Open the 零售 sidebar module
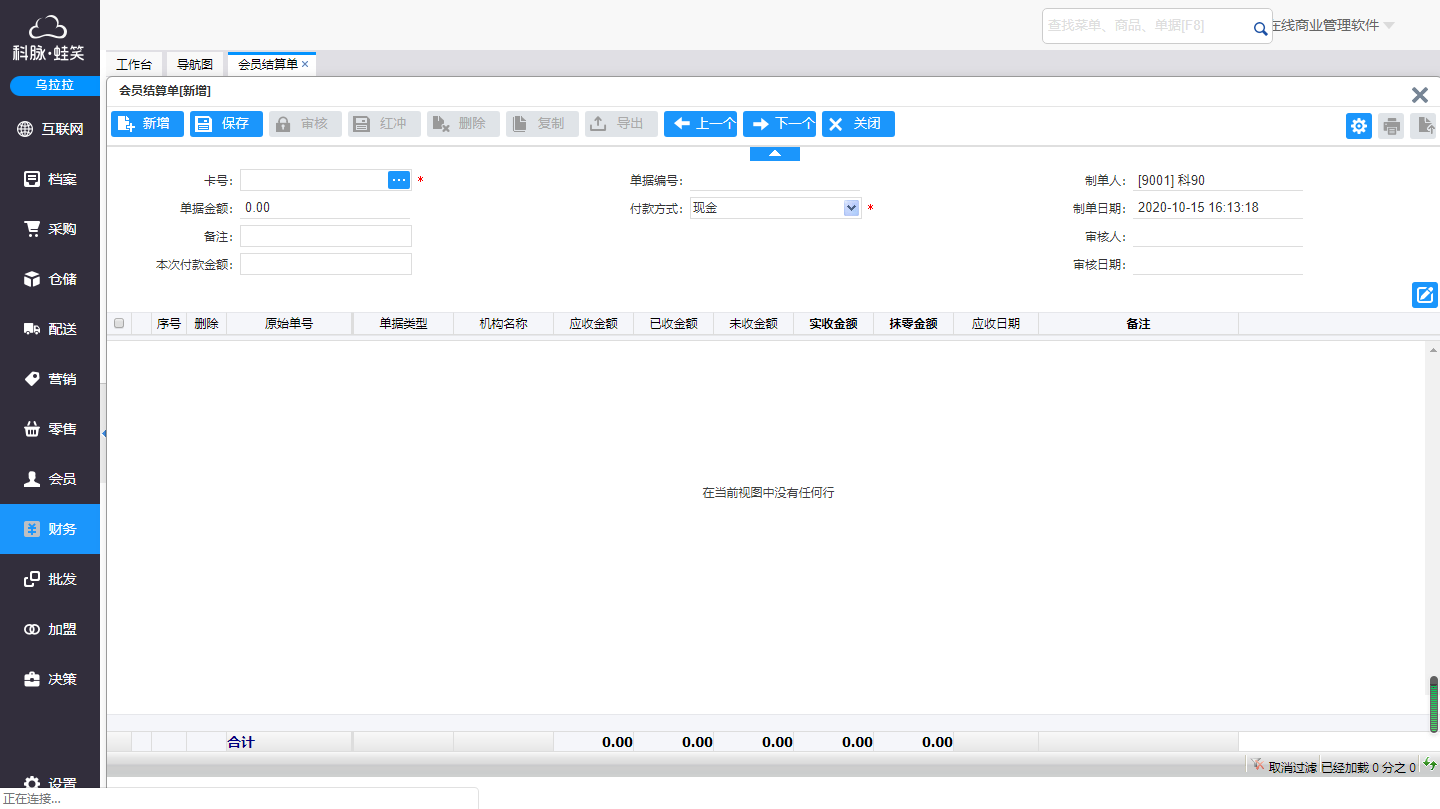The width and height of the screenshot is (1440, 809). (50, 429)
